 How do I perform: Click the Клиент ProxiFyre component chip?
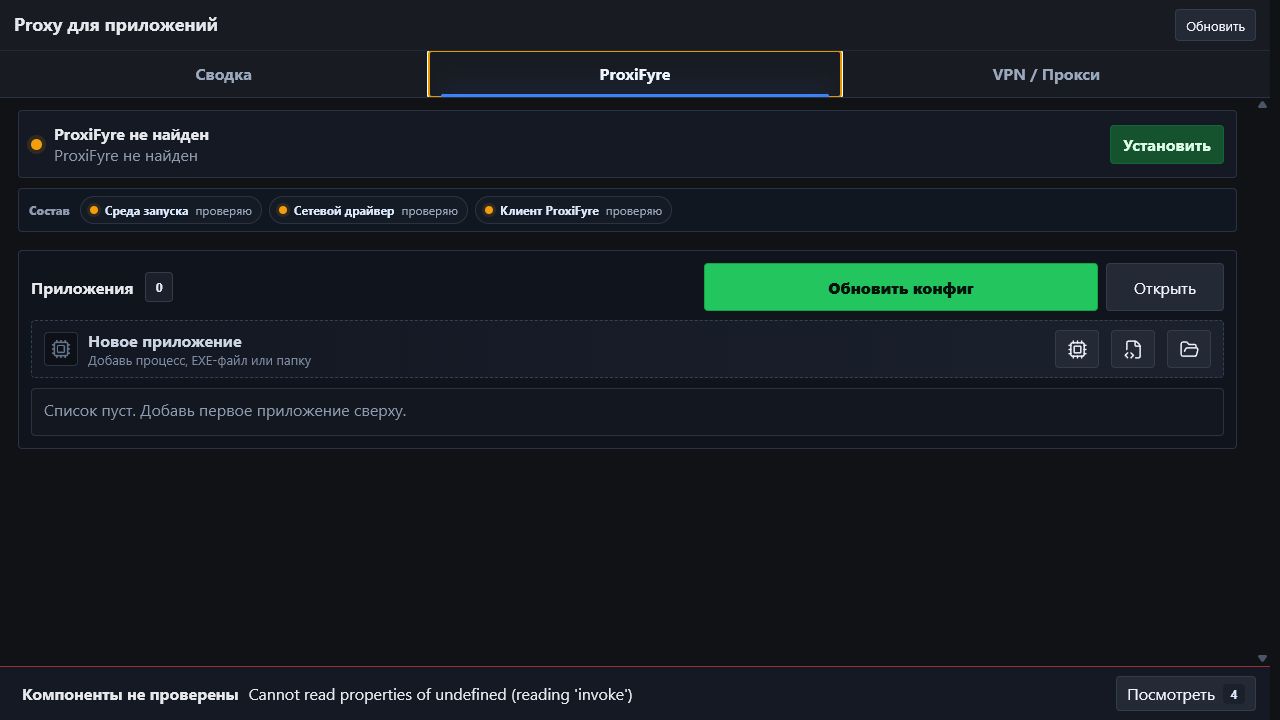[x=573, y=210]
